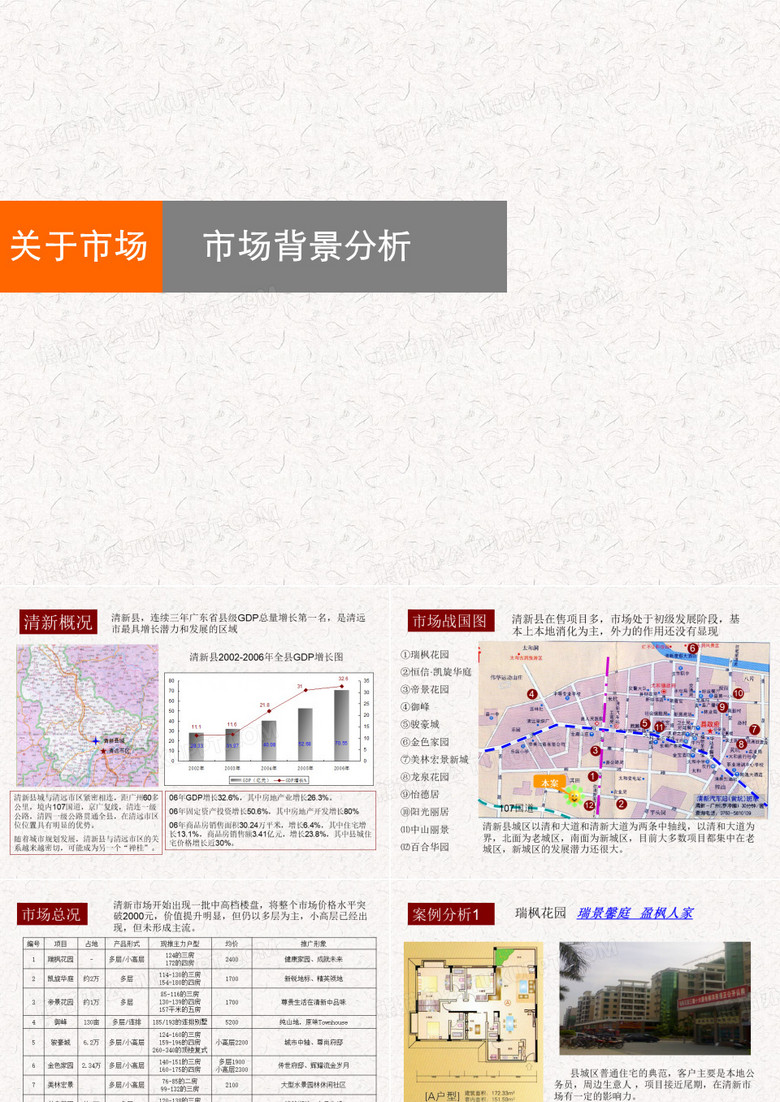Click the 现推主力户型 table column header

point(180,943)
